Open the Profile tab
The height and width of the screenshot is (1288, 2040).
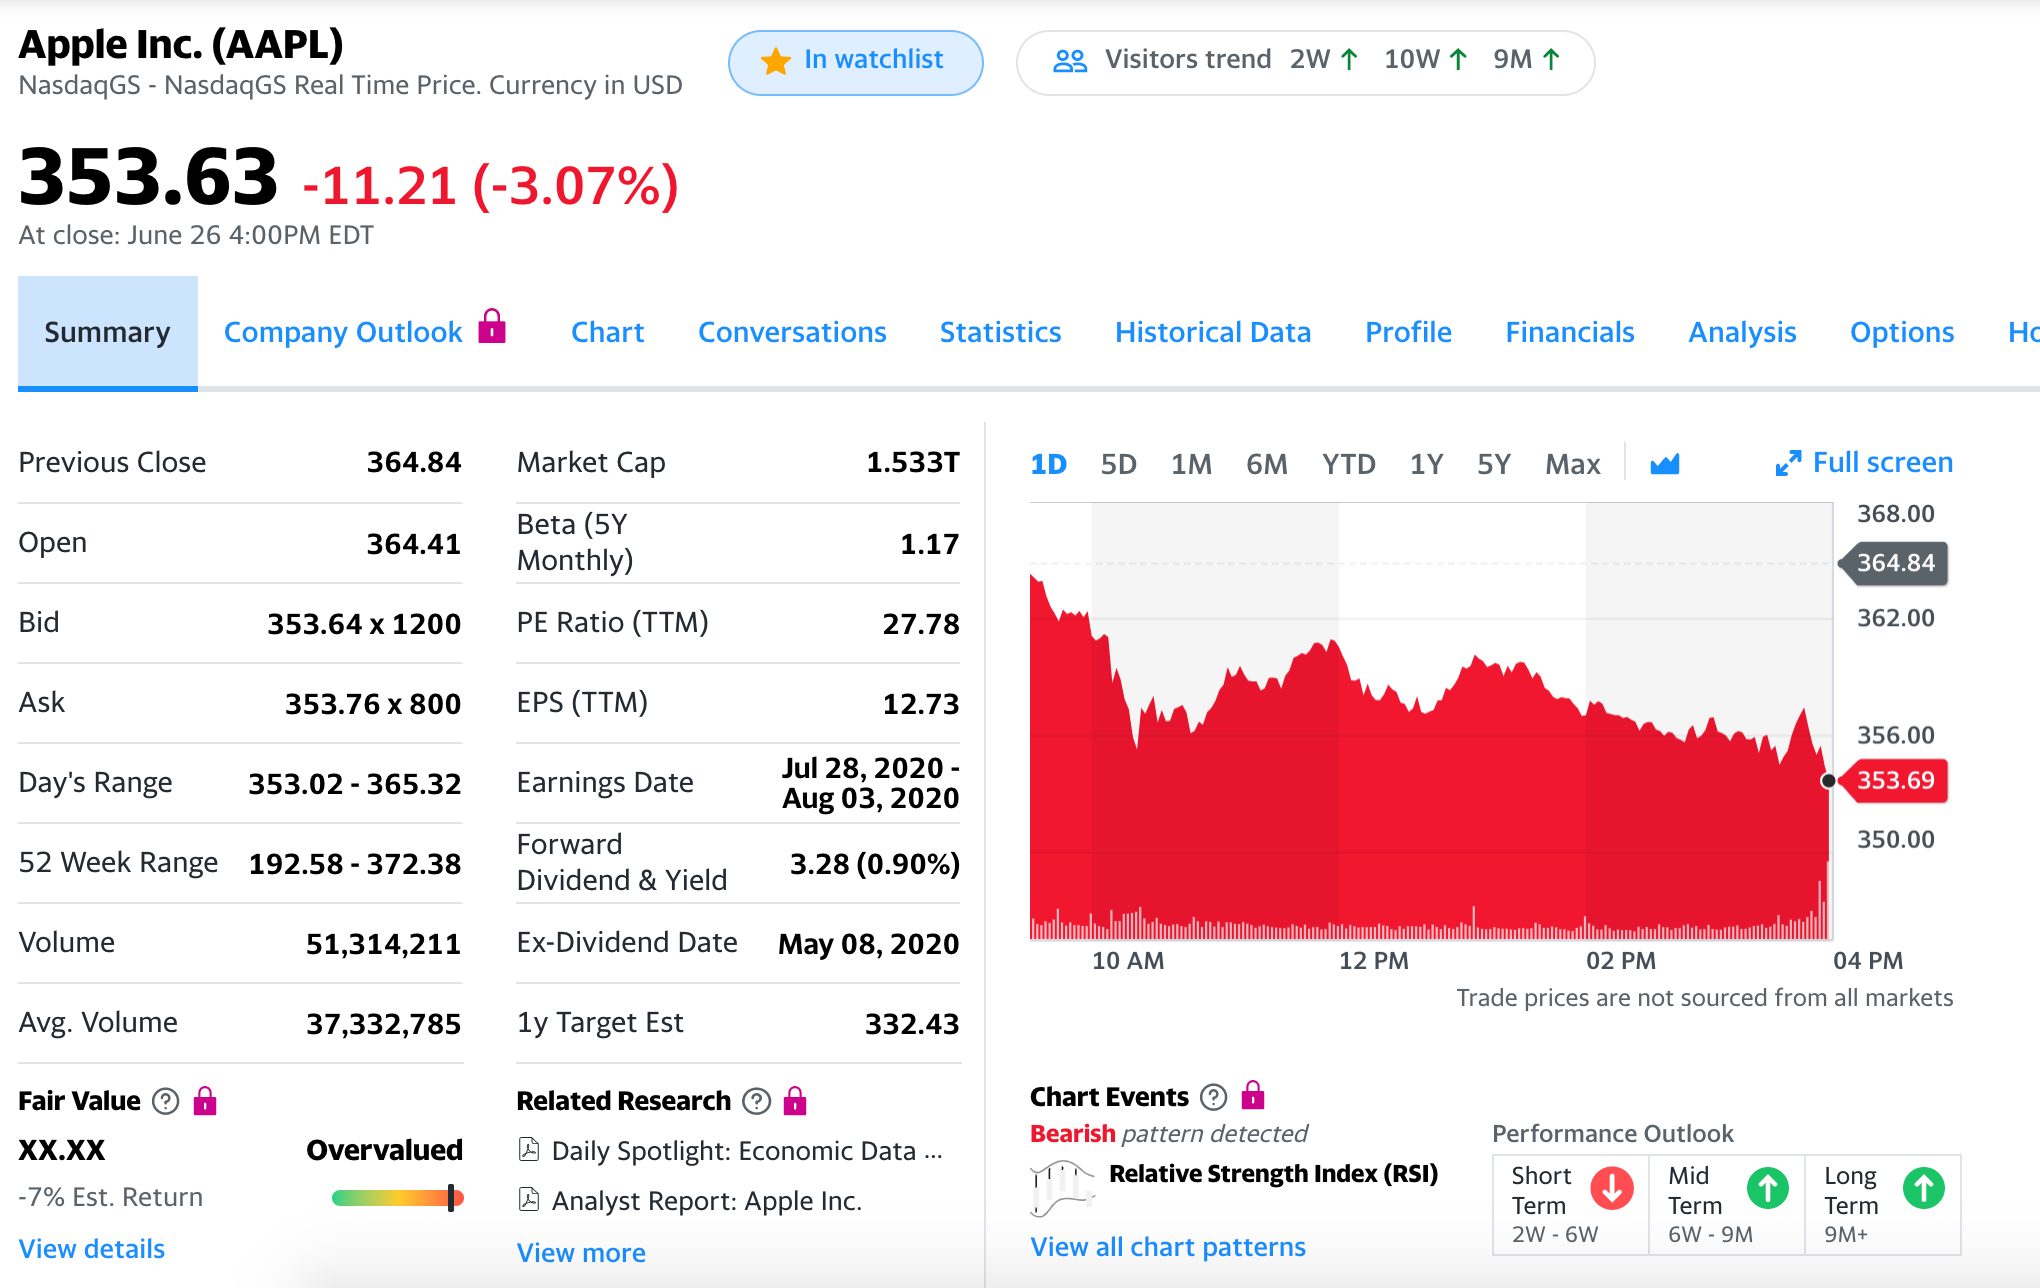[1408, 332]
